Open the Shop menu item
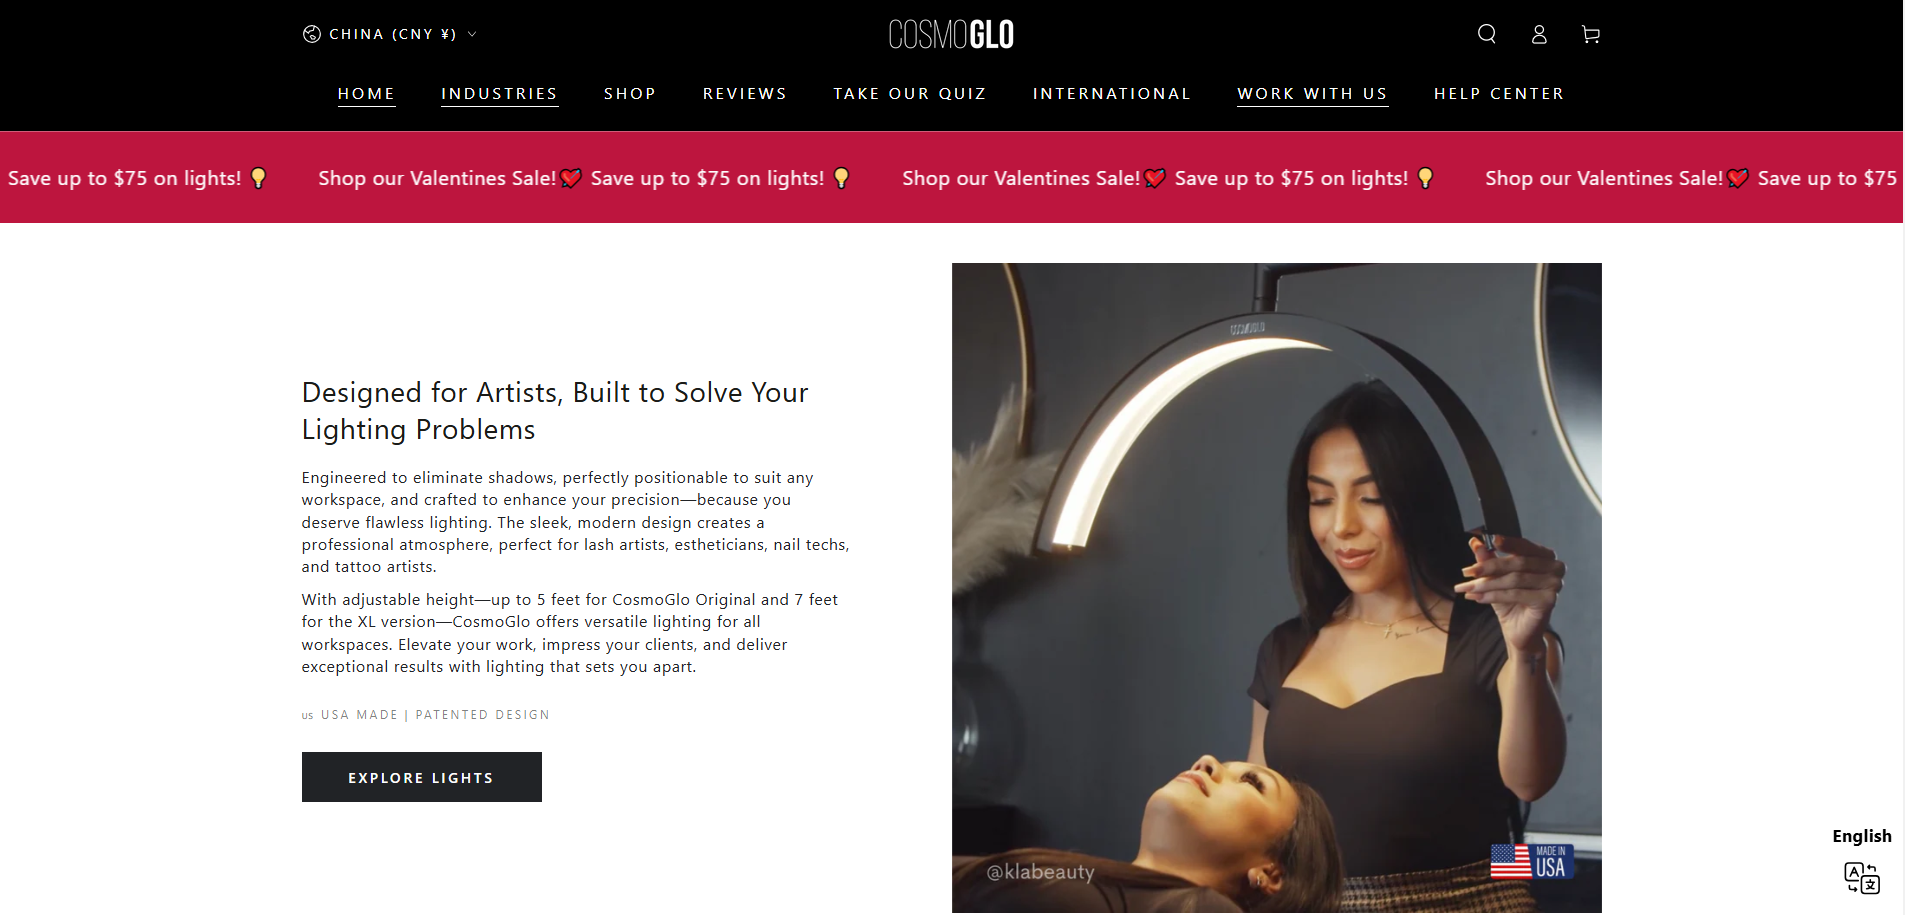The height and width of the screenshot is (915, 1905). pos(630,94)
